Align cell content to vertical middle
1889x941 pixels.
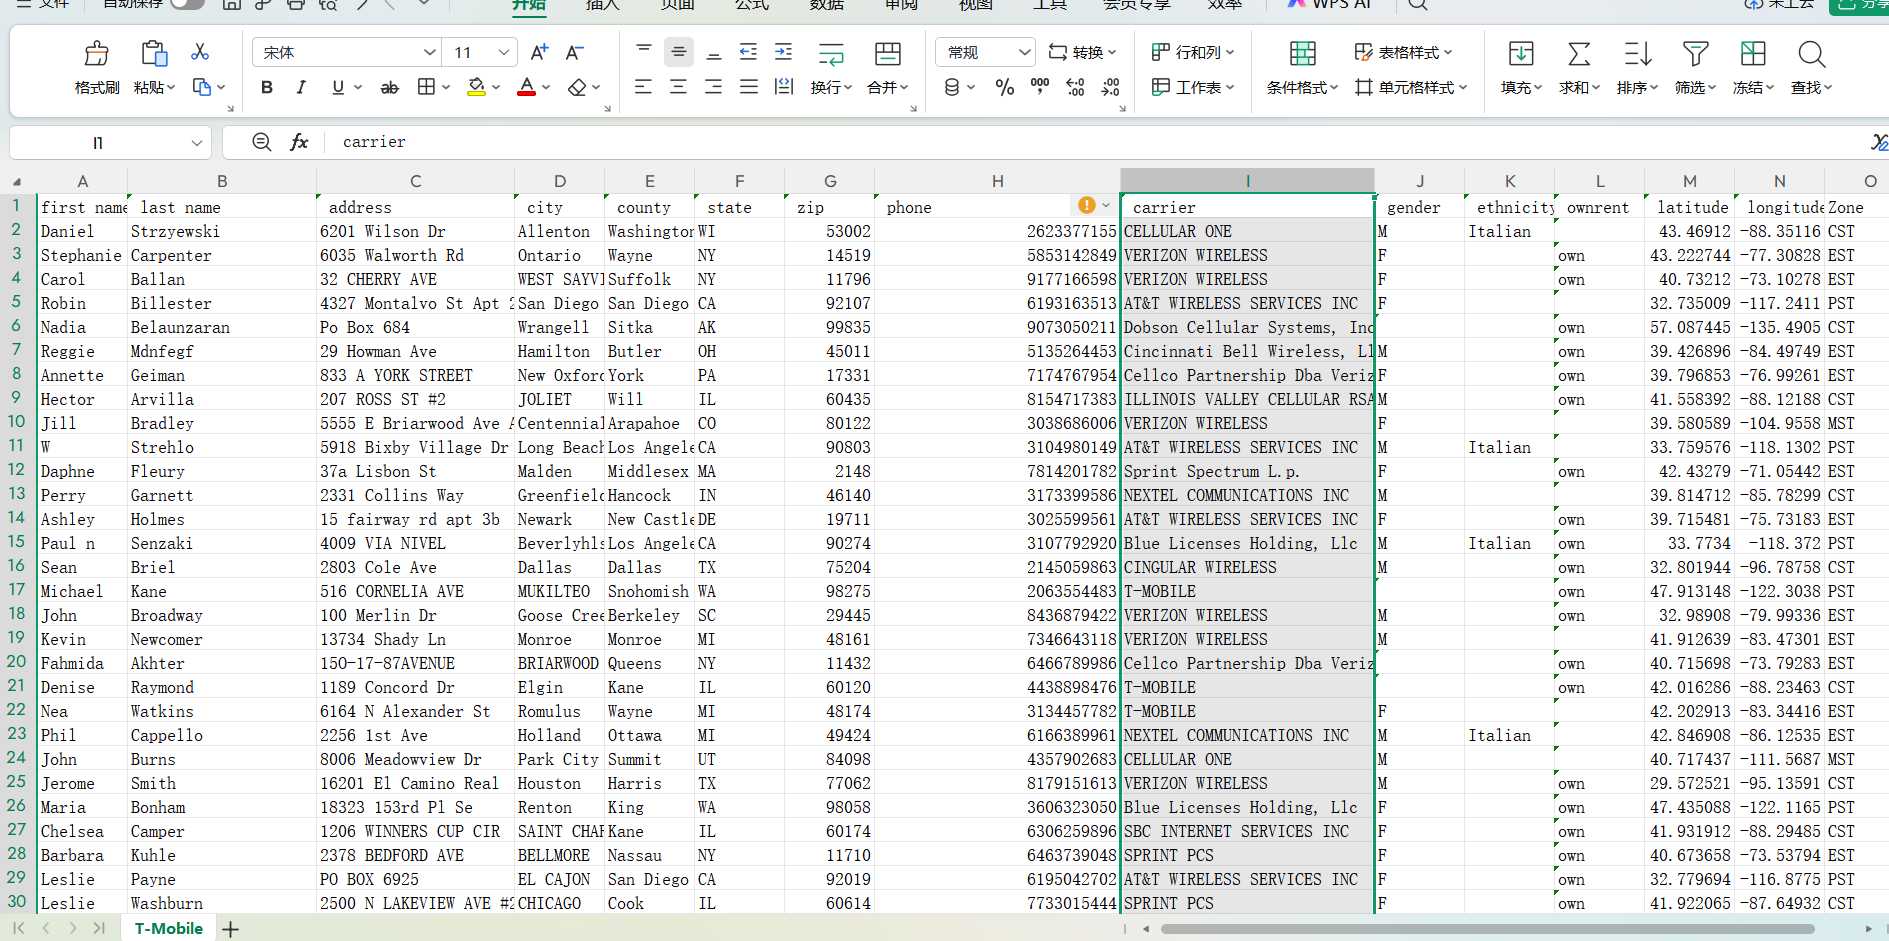click(x=679, y=52)
